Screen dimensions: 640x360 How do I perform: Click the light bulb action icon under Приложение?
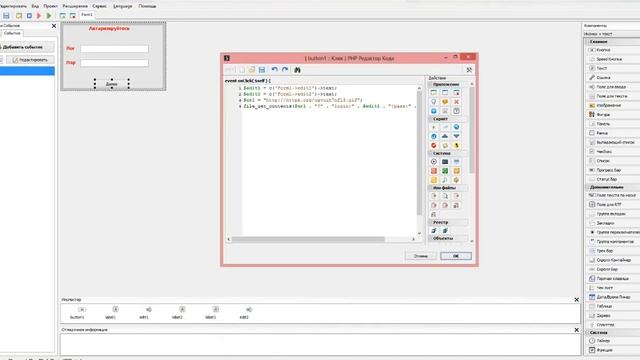[x=433, y=102]
